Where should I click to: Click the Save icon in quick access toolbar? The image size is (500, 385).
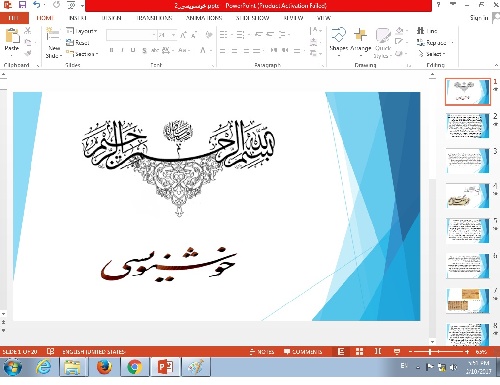22,5
